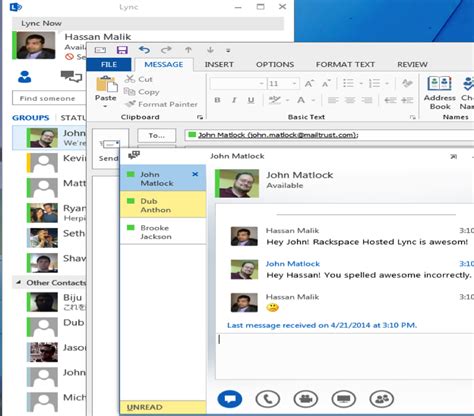Click the Shrink Font icon
The height and width of the screenshot is (416, 474).
(x=326, y=83)
